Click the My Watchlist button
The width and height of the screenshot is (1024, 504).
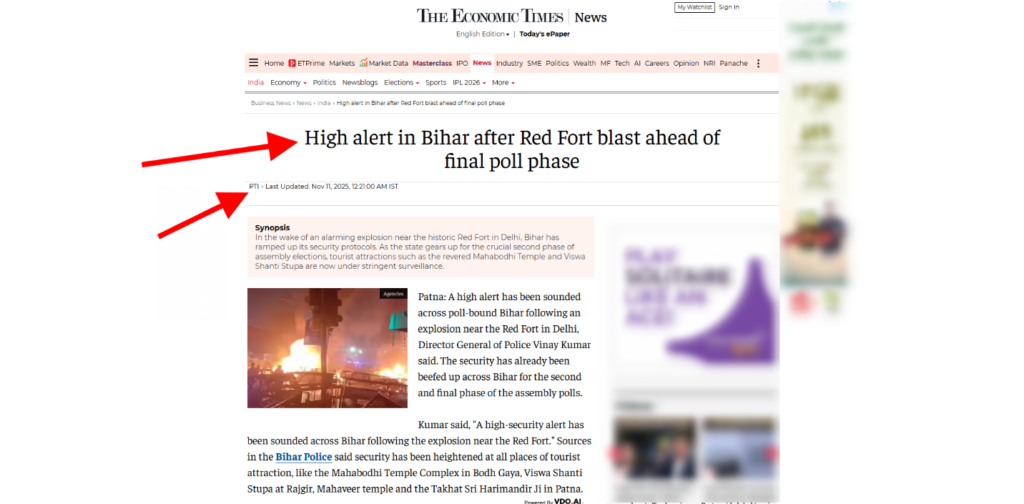pos(694,7)
